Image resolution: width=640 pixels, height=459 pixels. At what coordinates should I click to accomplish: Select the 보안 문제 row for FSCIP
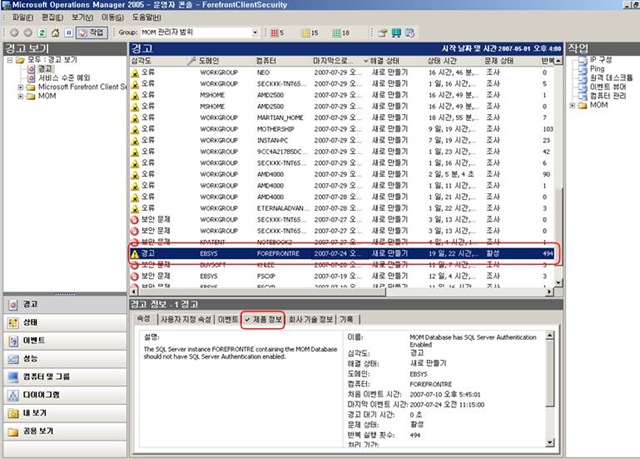342,276
